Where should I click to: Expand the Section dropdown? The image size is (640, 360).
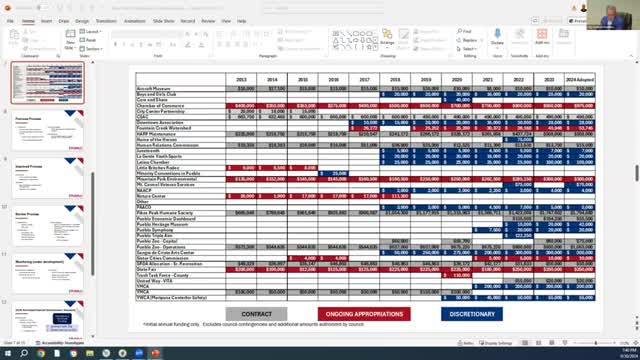coord(91,49)
